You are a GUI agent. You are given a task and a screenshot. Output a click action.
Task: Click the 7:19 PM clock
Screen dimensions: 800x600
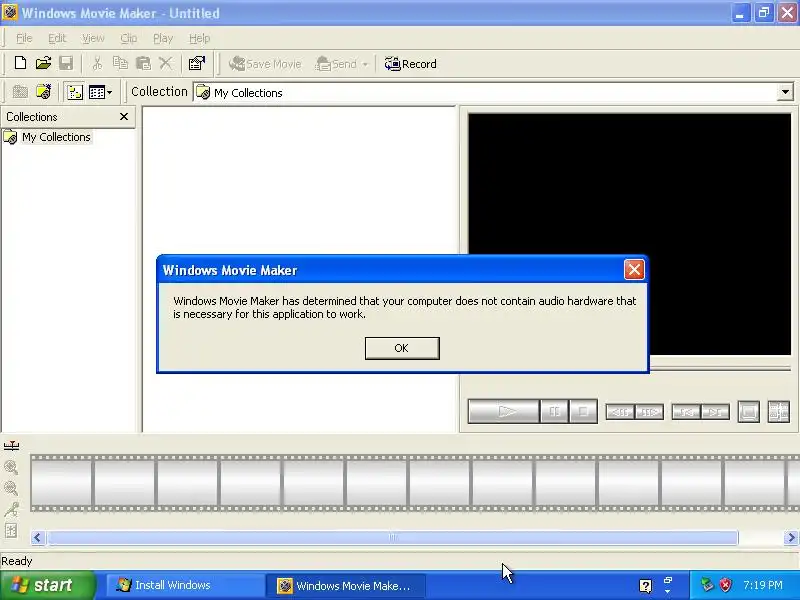[762, 585]
